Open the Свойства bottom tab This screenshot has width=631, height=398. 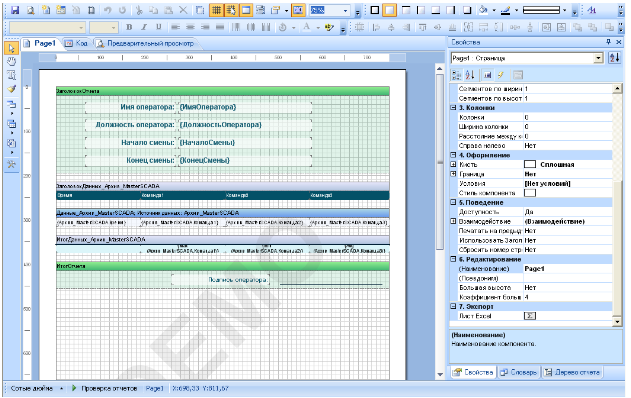[x=473, y=373]
